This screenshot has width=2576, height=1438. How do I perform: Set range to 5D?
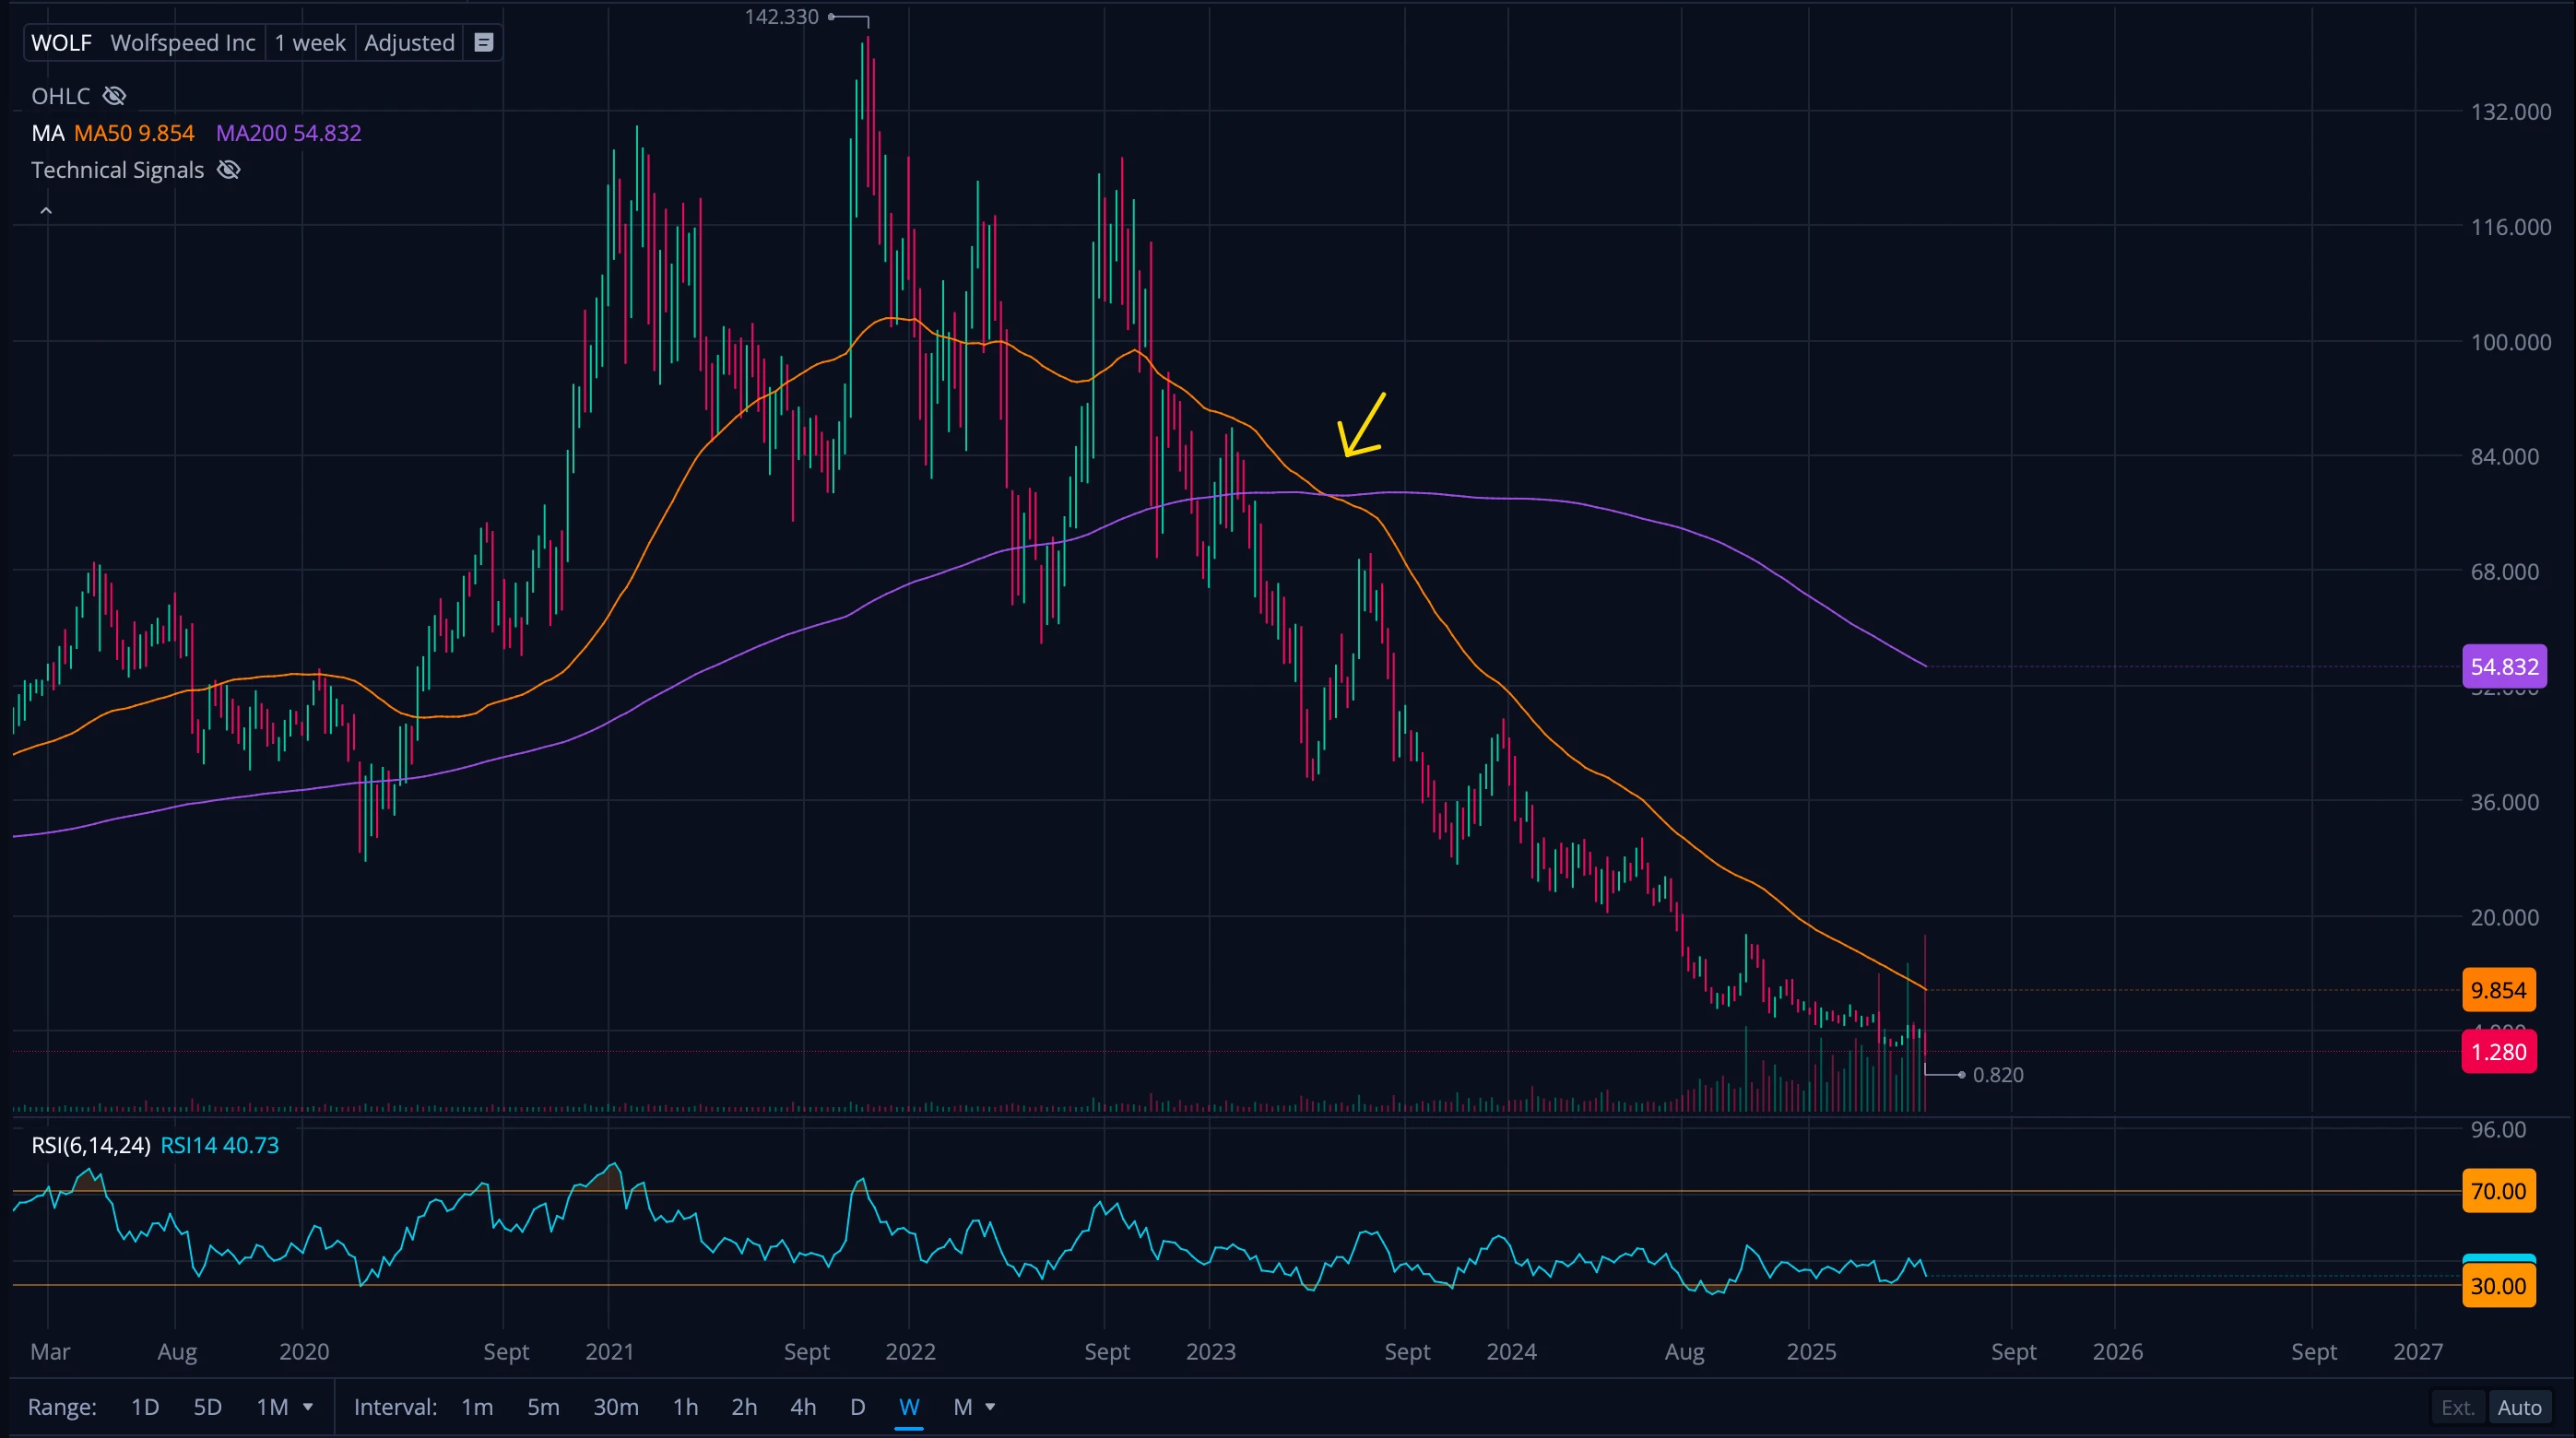(207, 1407)
